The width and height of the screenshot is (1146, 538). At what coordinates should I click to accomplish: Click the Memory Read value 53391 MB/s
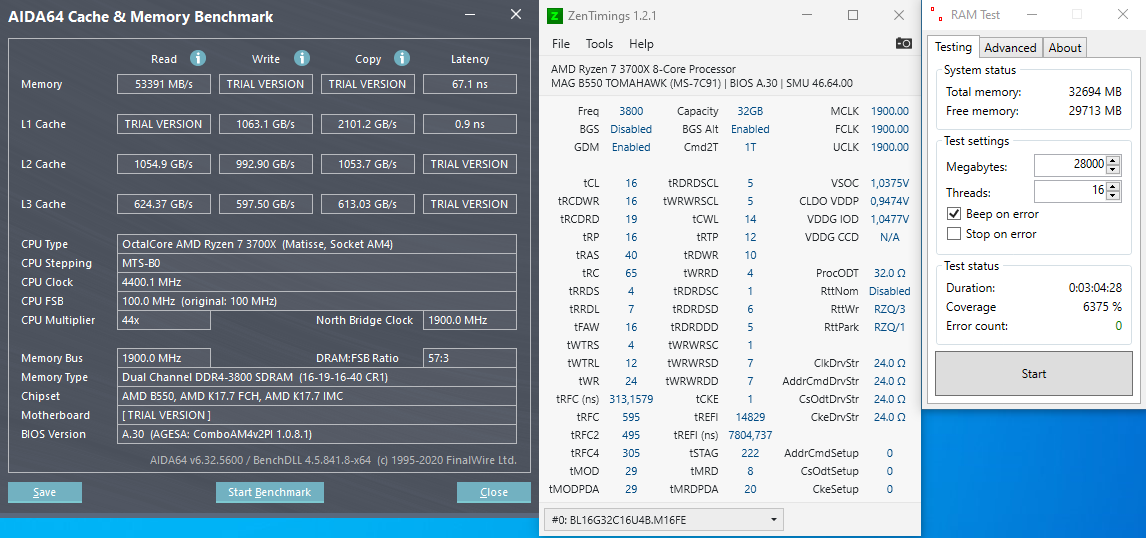tap(164, 84)
